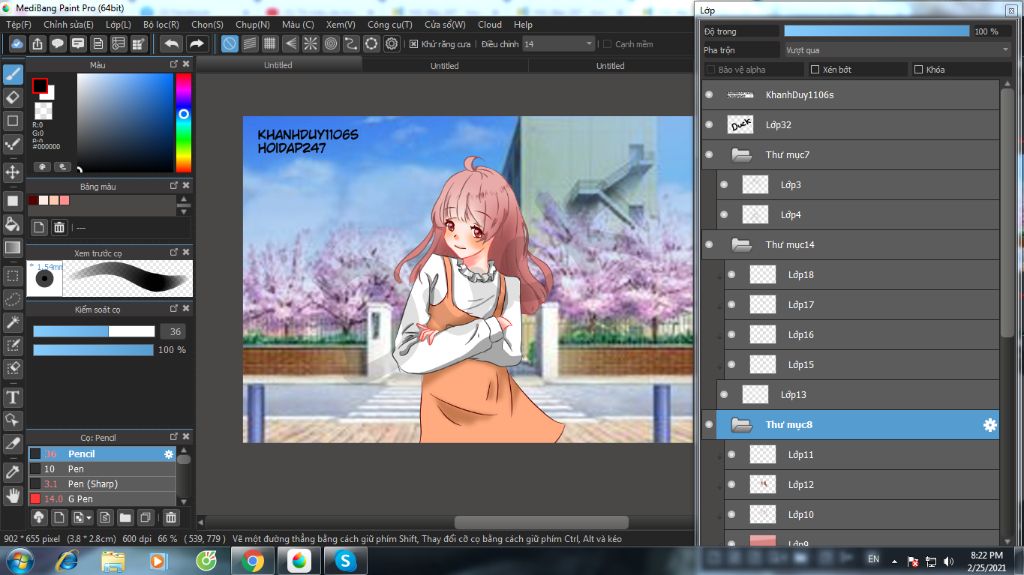Click the hue color strip
The image size is (1024, 575).
tap(184, 122)
